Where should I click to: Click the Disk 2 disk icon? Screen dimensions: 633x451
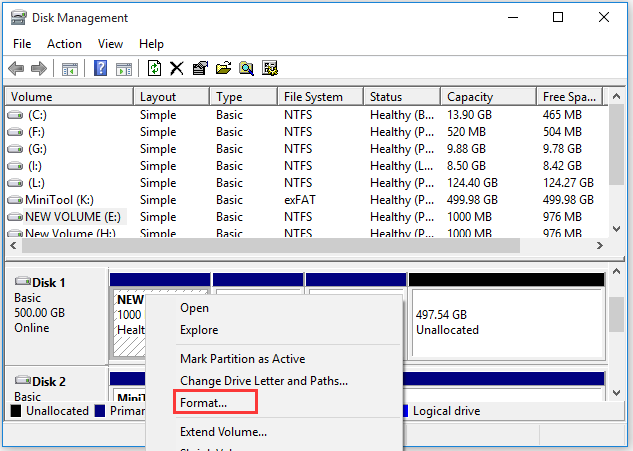point(23,380)
